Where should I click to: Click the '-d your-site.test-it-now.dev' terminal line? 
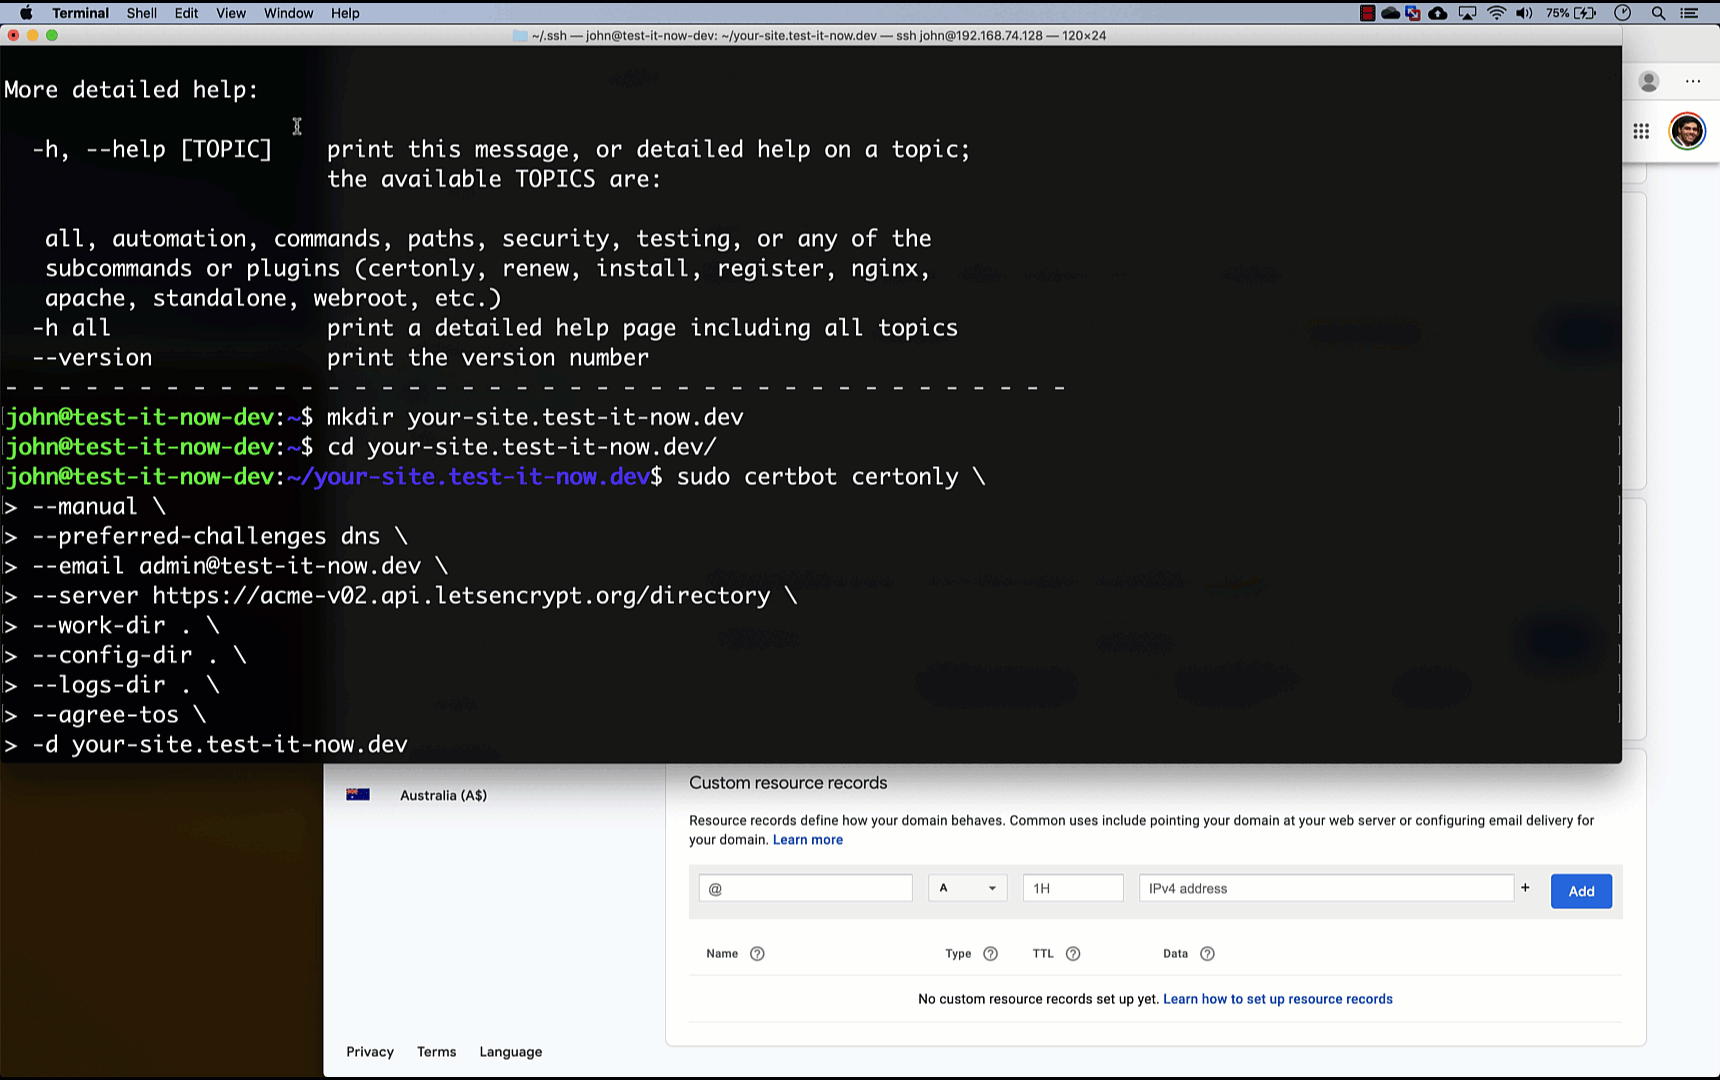click(219, 745)
